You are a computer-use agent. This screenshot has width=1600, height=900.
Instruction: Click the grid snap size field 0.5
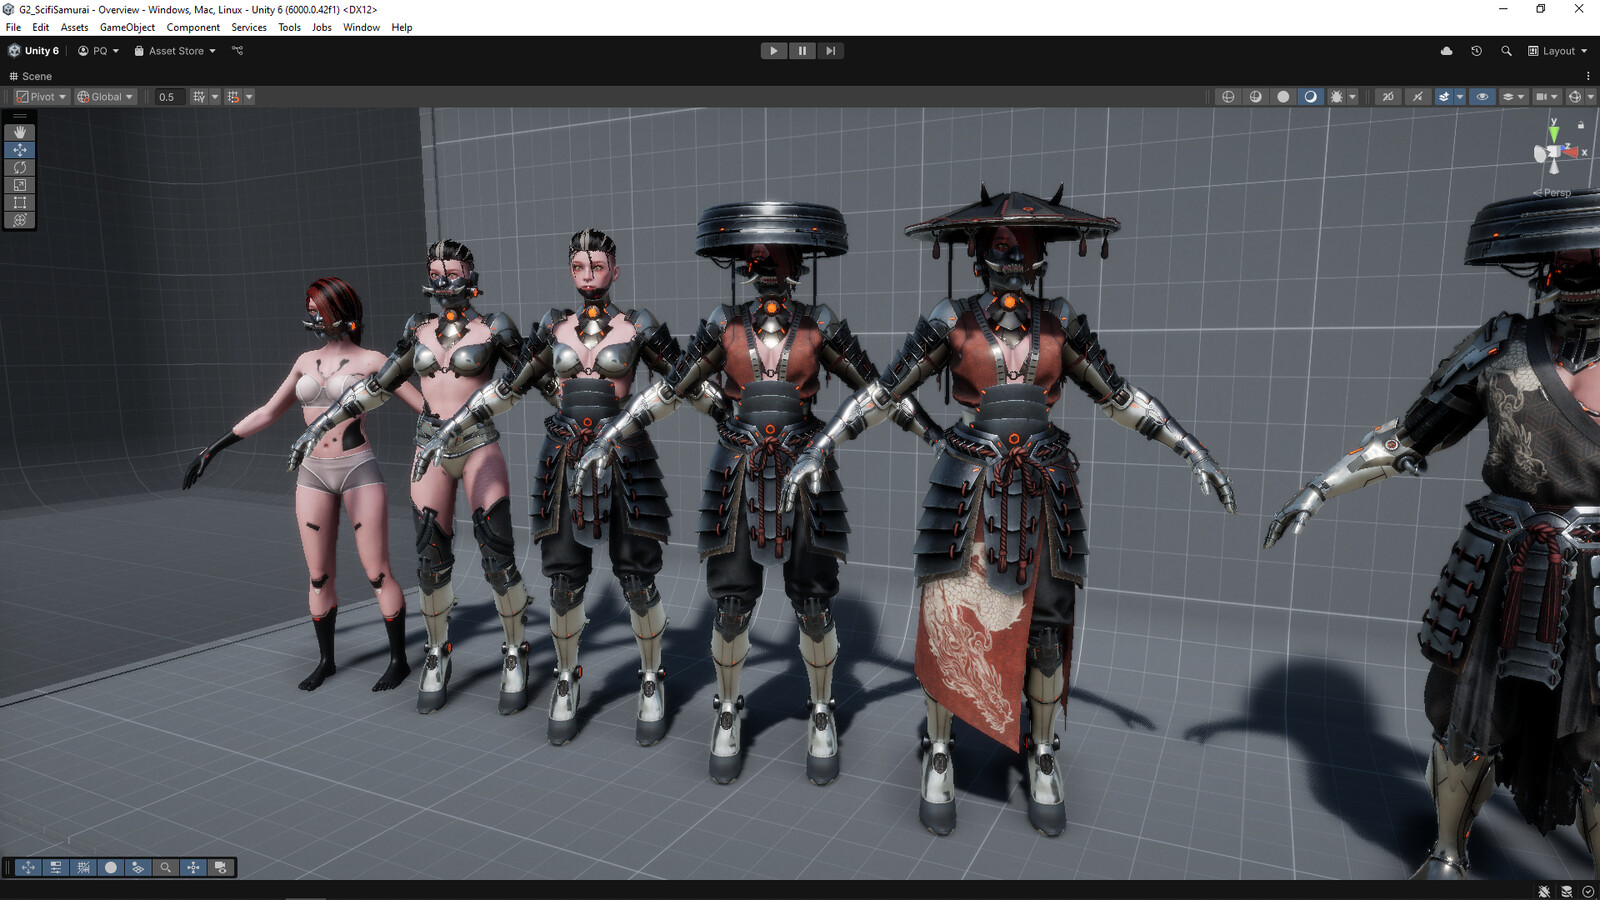(166, 97)
